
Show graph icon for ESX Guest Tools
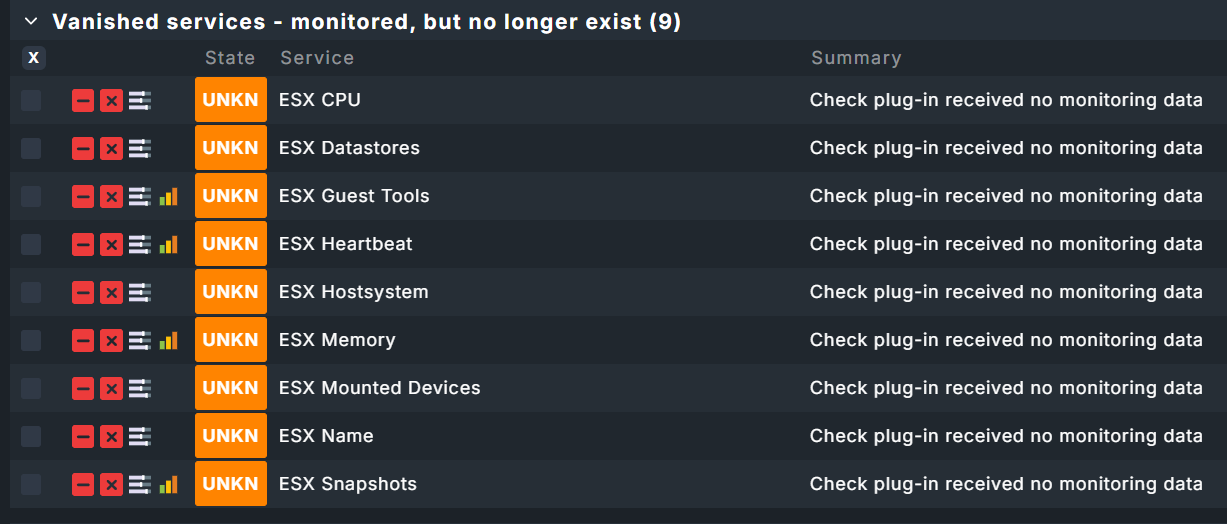point(168,196)
